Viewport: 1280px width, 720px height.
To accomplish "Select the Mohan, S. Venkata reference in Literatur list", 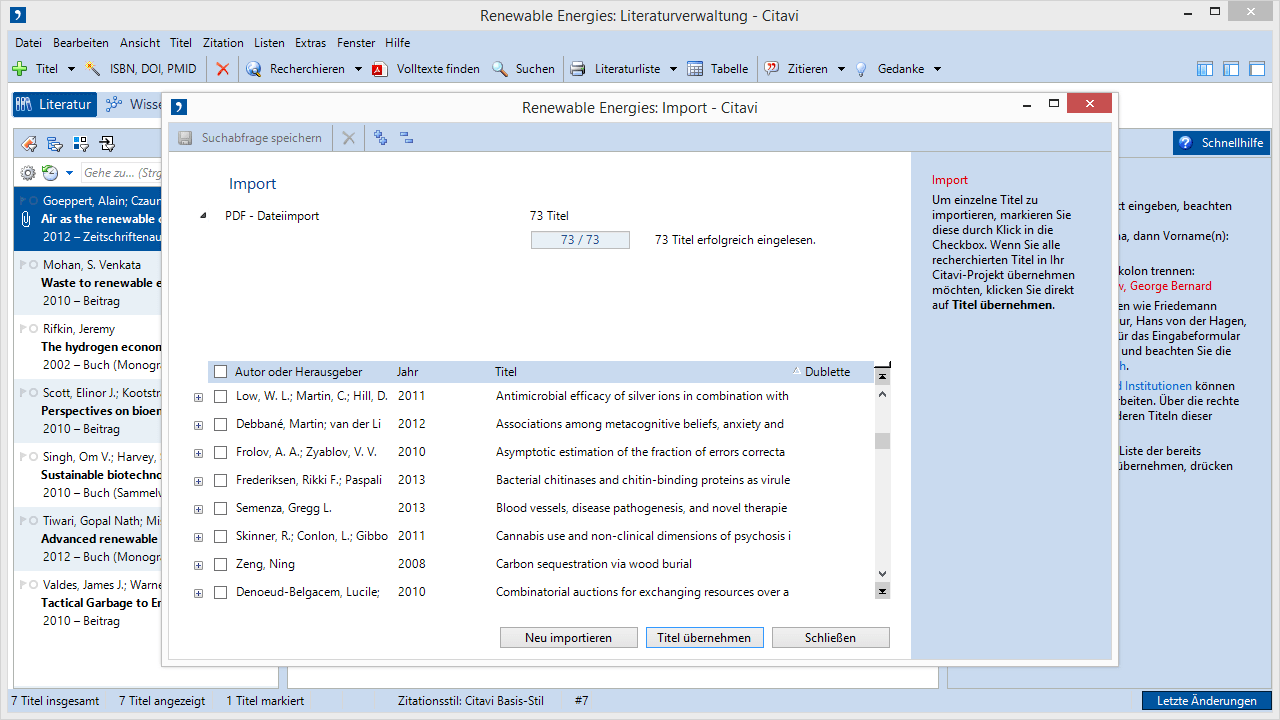I will click(88, 283).
